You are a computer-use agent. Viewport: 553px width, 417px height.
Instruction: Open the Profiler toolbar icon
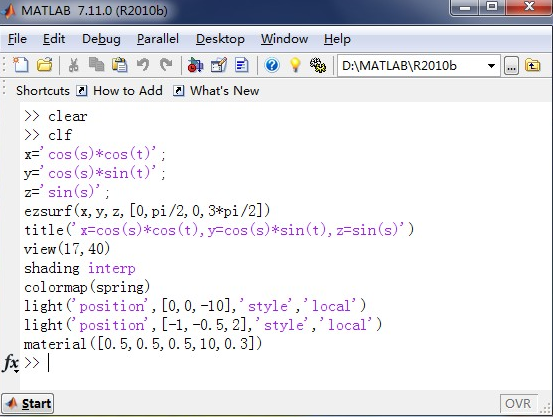click(242, 65)
